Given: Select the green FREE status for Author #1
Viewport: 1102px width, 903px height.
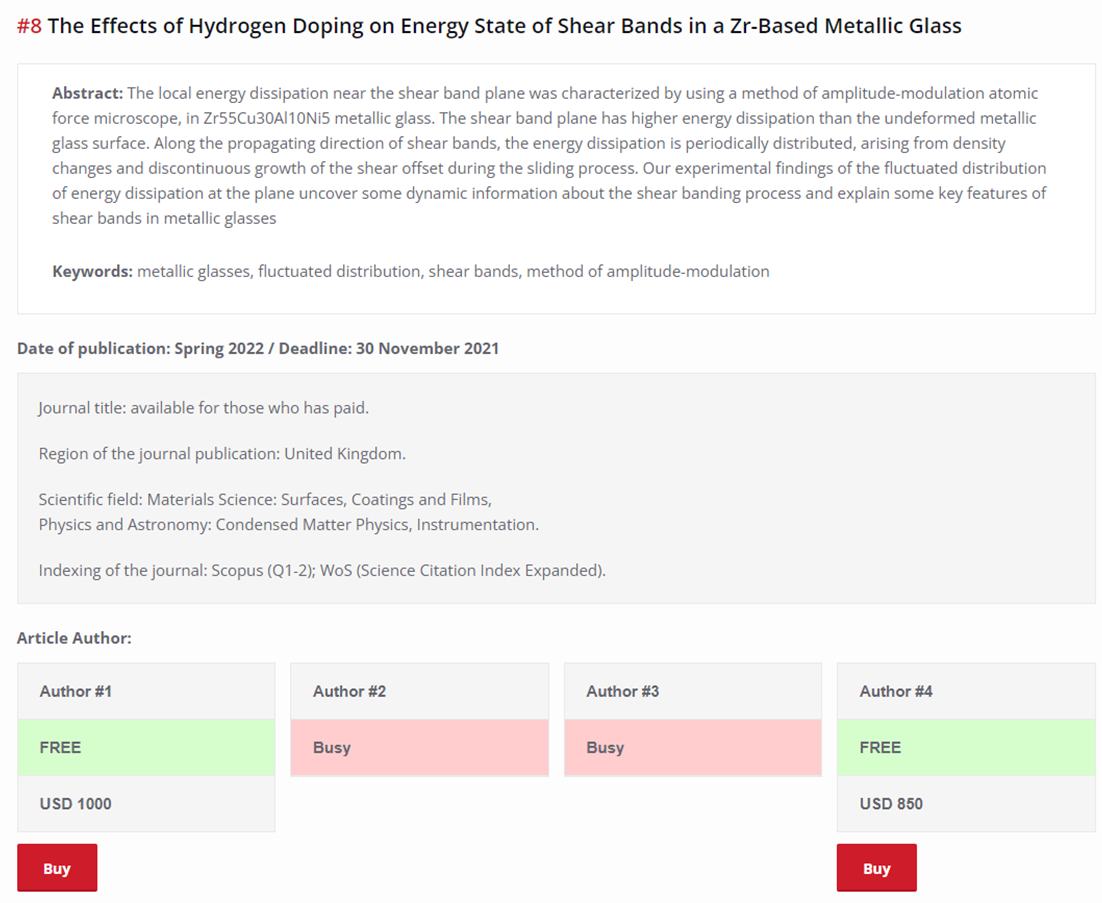Looking at the screenshot, I should coord(146,747).
